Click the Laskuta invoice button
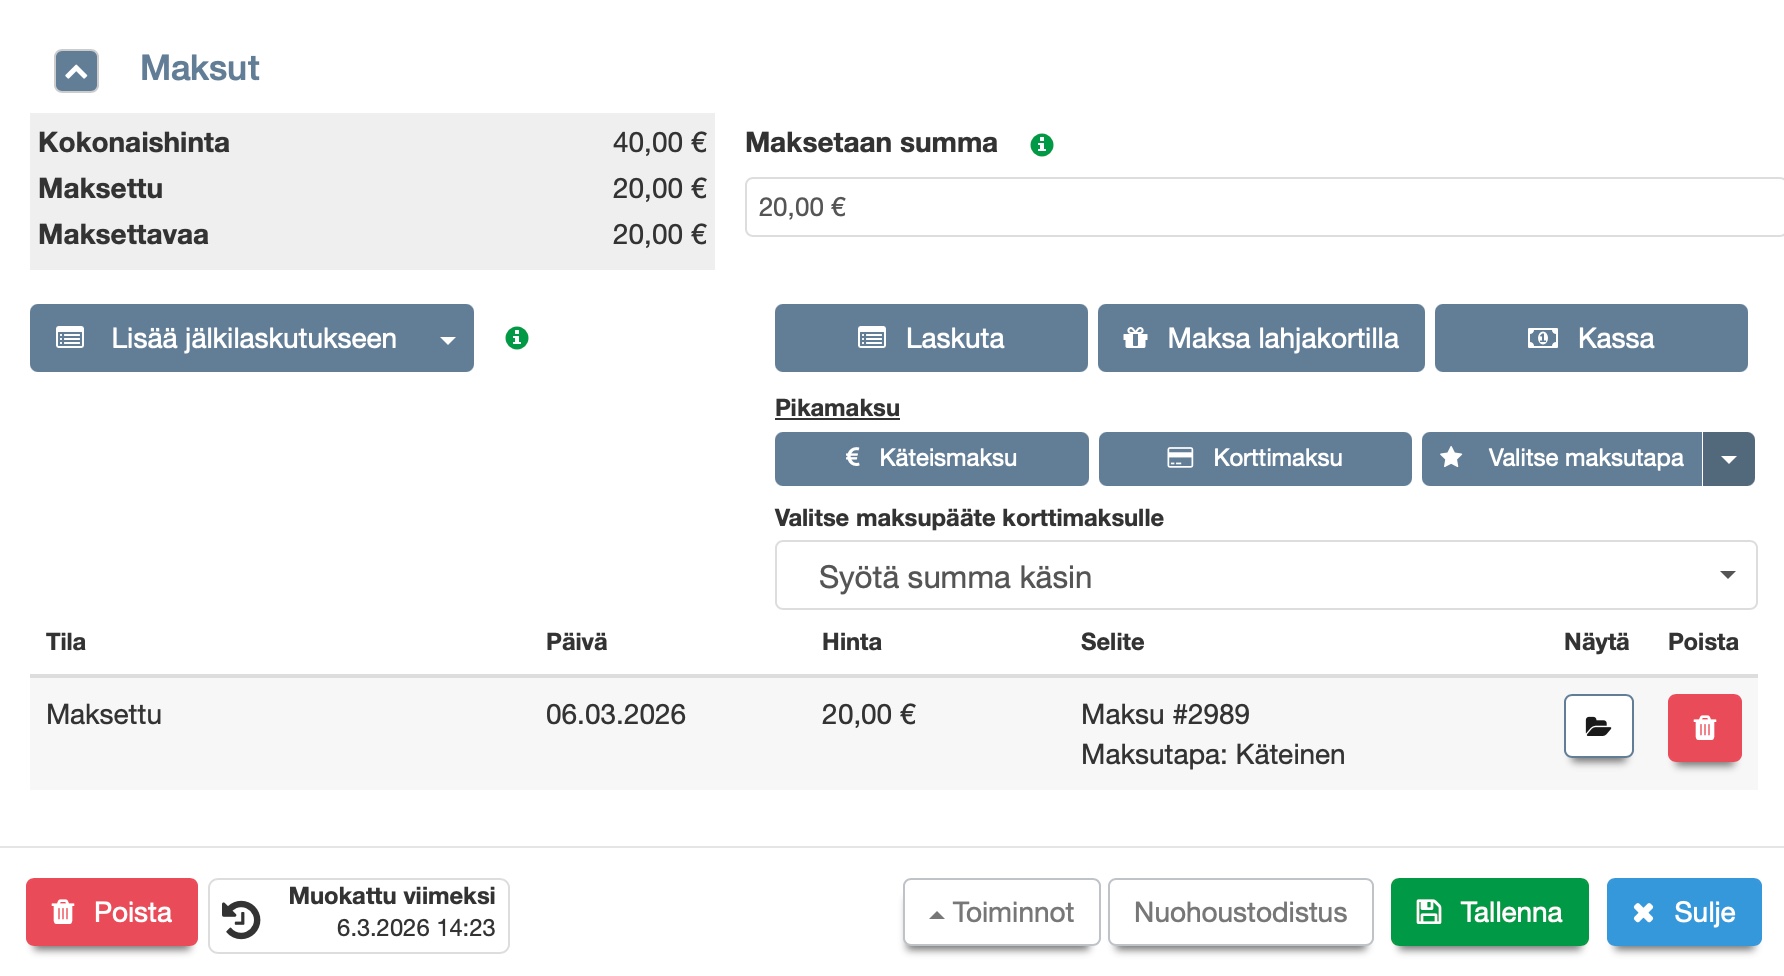 930,338
